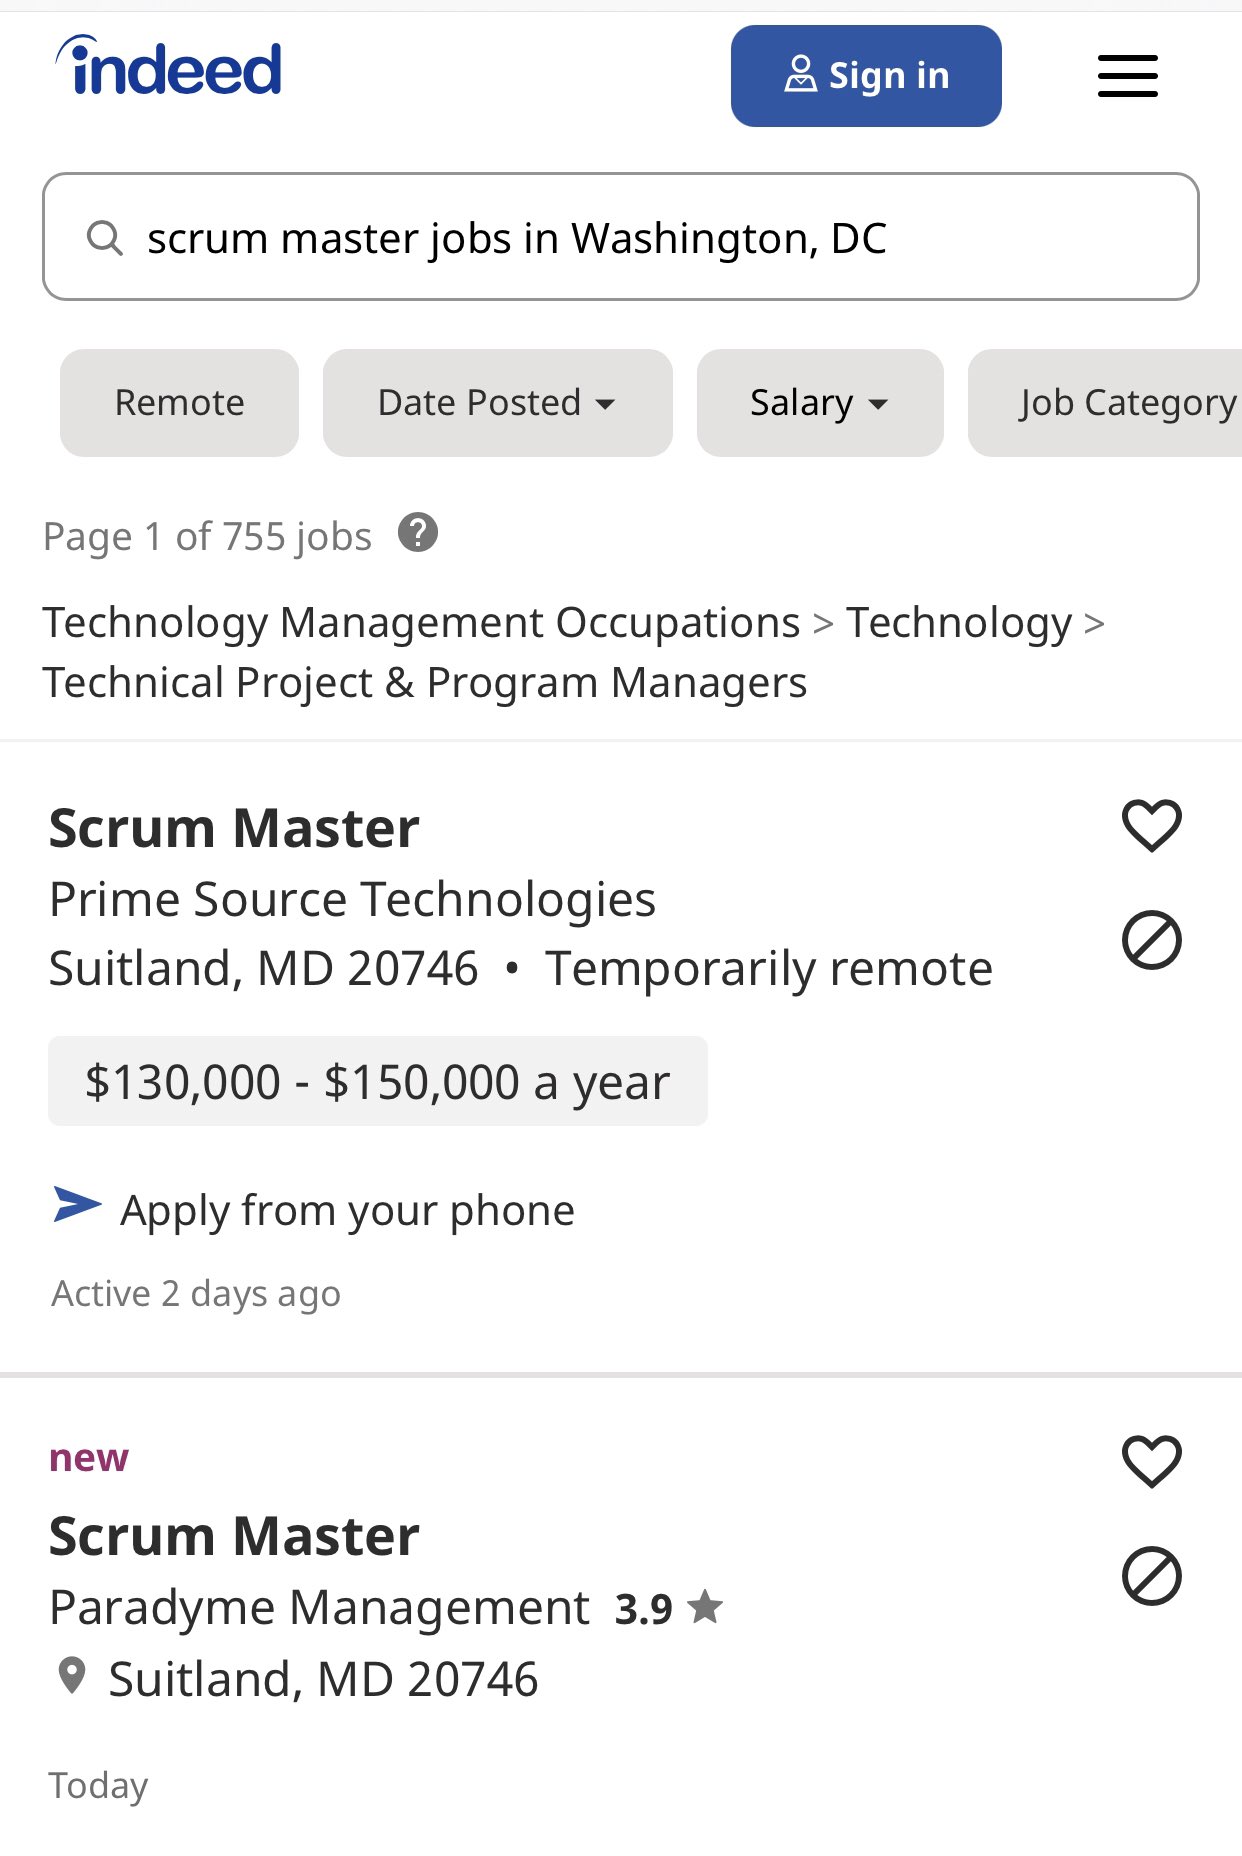Save the Prime Source Technologies job with heart
The image size is (1242, 1856).
(1151, 826)
